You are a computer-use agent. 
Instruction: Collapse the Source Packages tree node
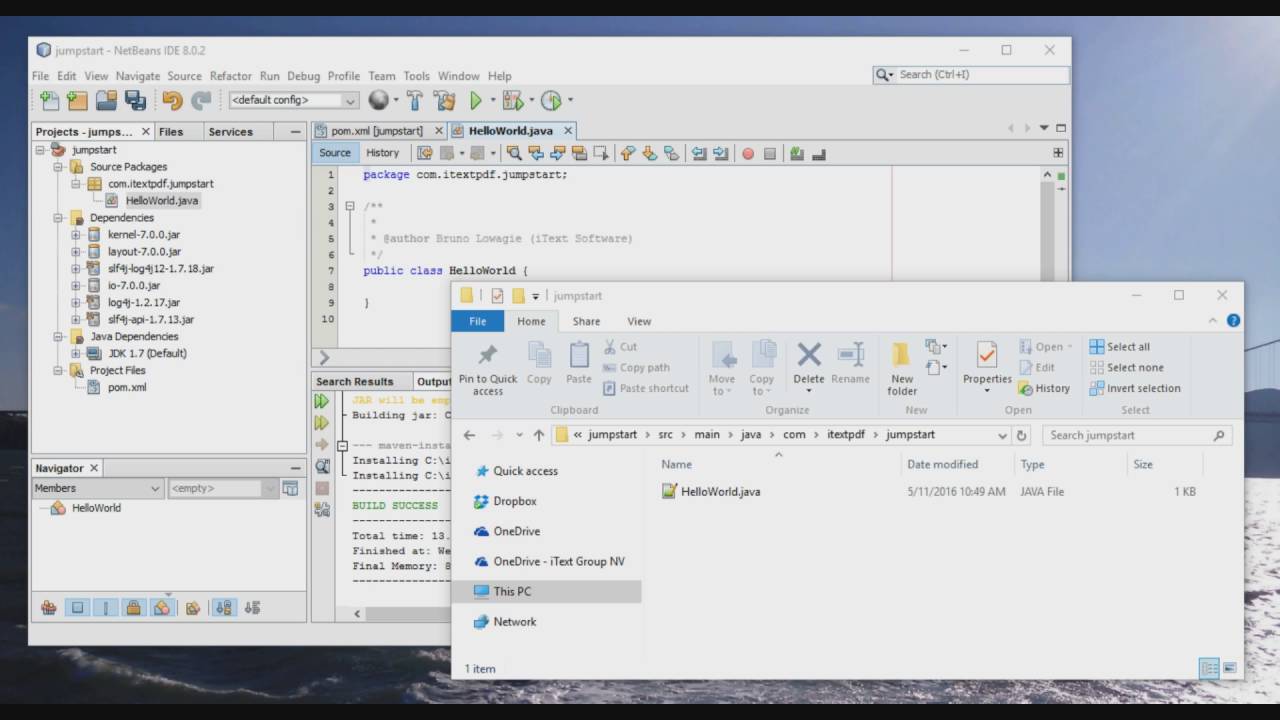pyautogui.click(x=59, y=167)
